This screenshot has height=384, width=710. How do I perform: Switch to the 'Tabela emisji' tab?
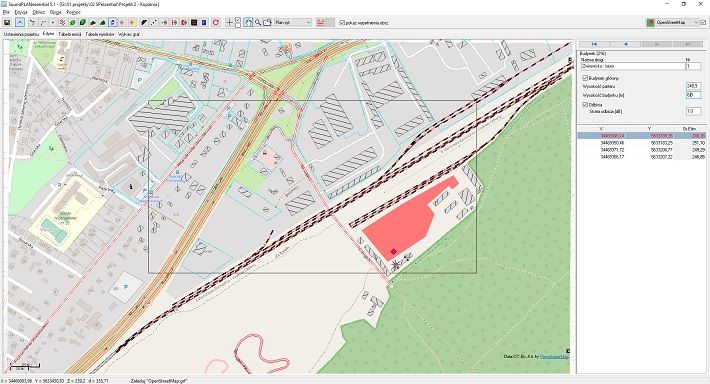point(70,34)
